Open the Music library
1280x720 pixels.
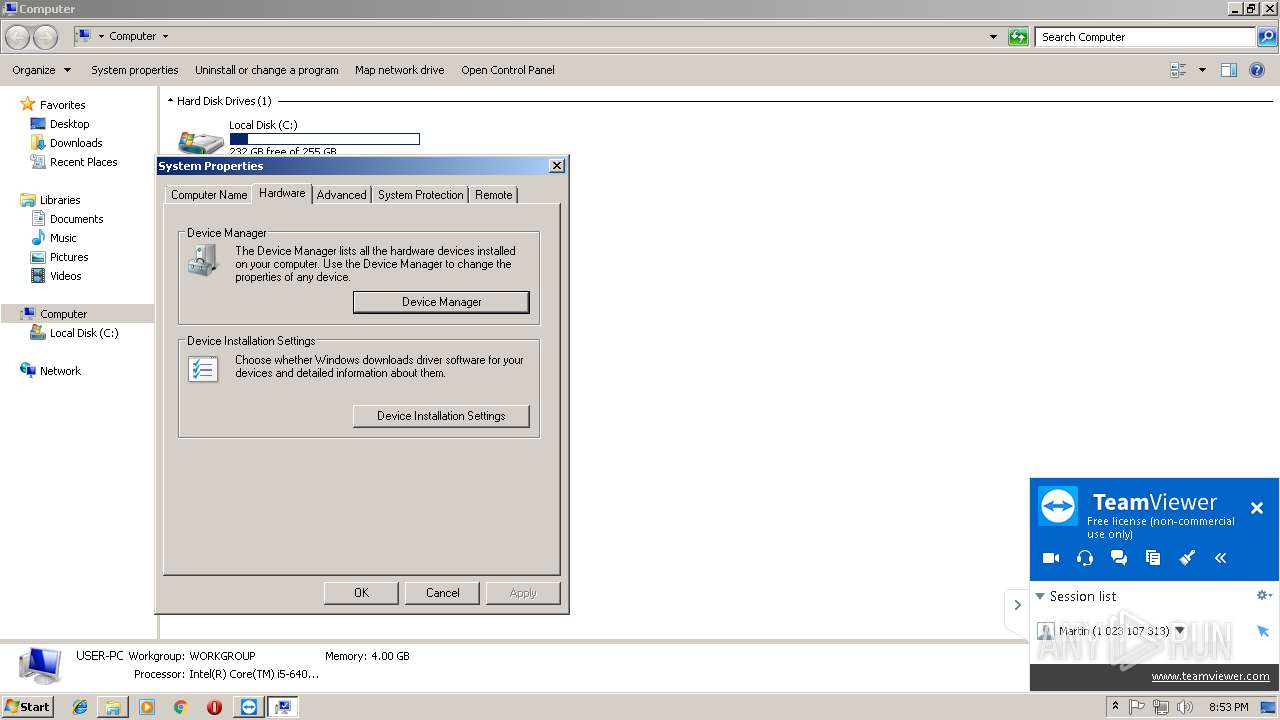(63, 238)
